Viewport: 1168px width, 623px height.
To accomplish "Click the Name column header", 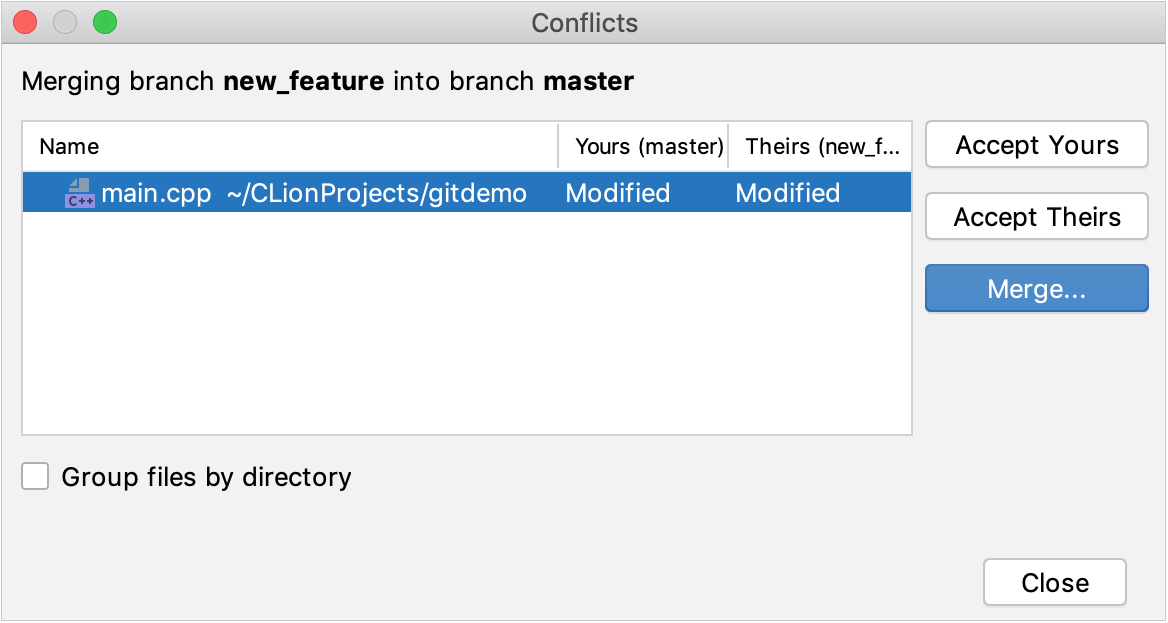I will [68, 146].
